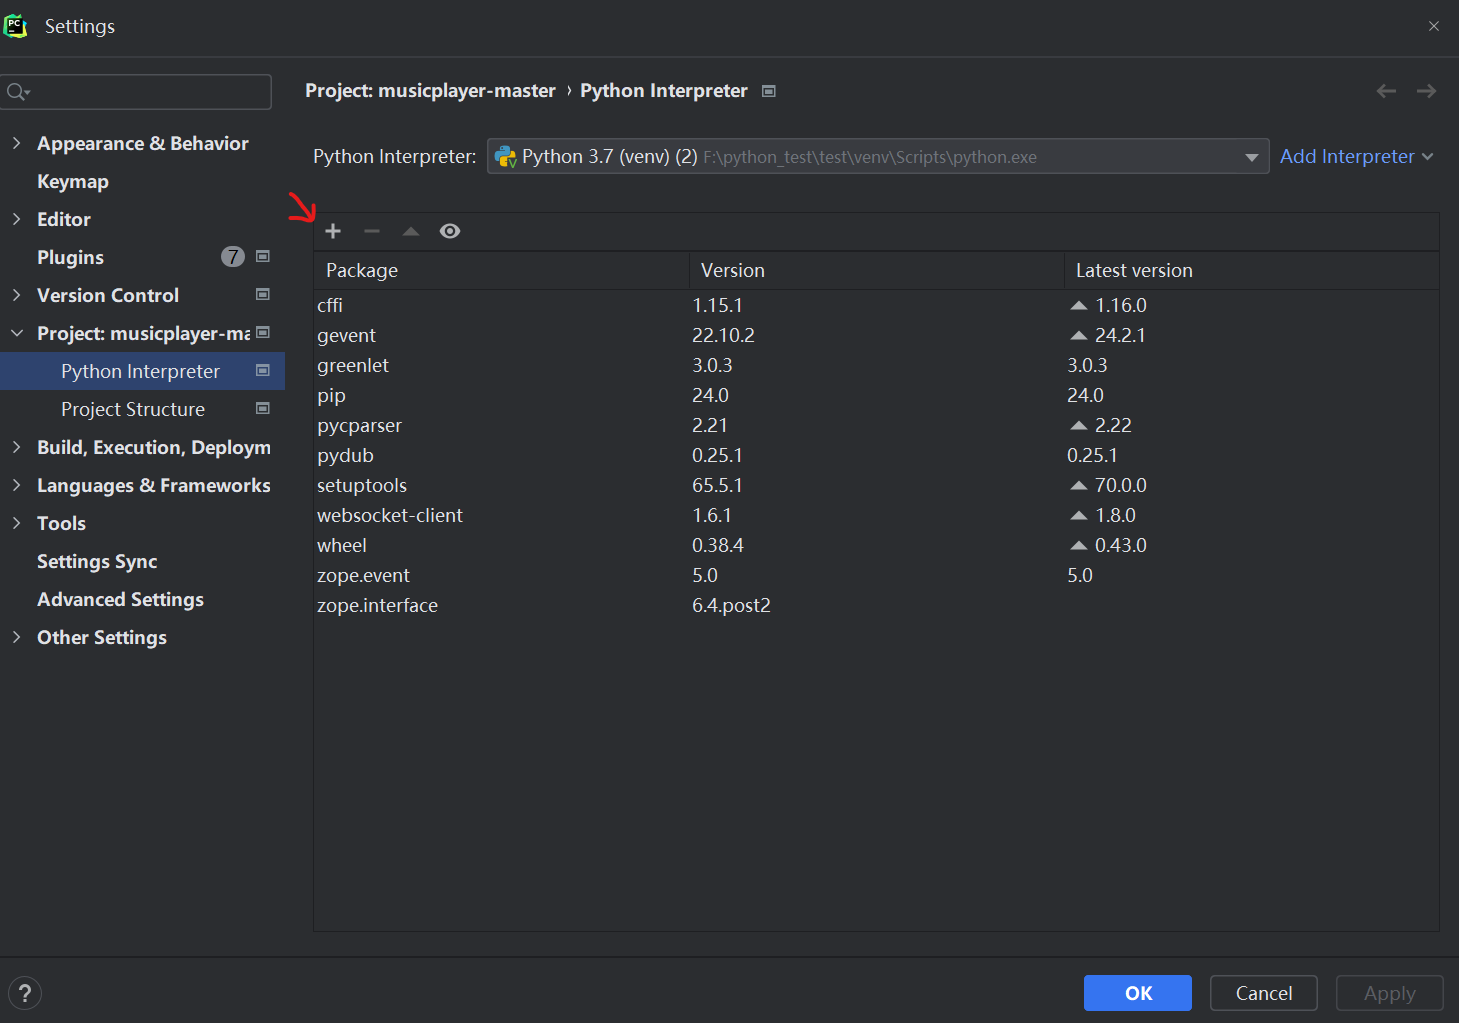The height and width of the screenshot is (1023, 1459).
Task: Click Version column header
Action: click(x=877, y=270)
